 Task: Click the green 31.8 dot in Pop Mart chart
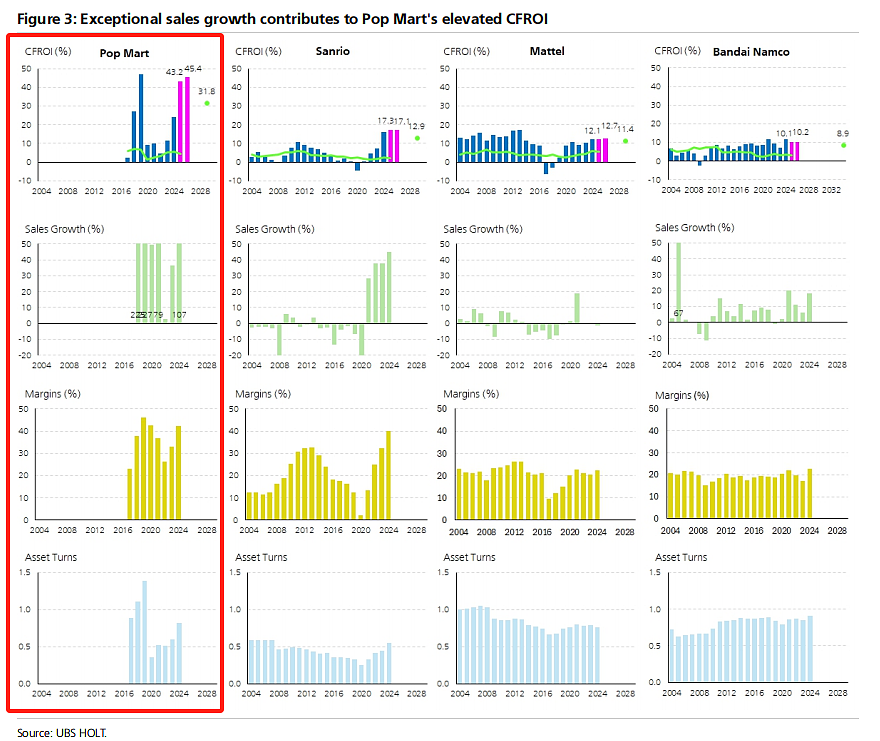(x=207, y=103)
